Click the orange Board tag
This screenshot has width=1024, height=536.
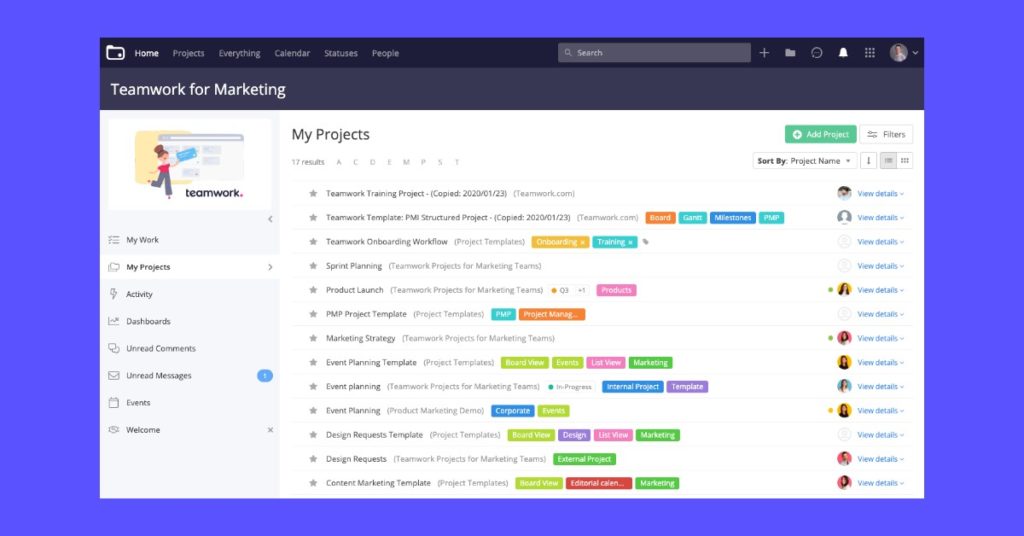pyautogui.click(x=660, y=218)
